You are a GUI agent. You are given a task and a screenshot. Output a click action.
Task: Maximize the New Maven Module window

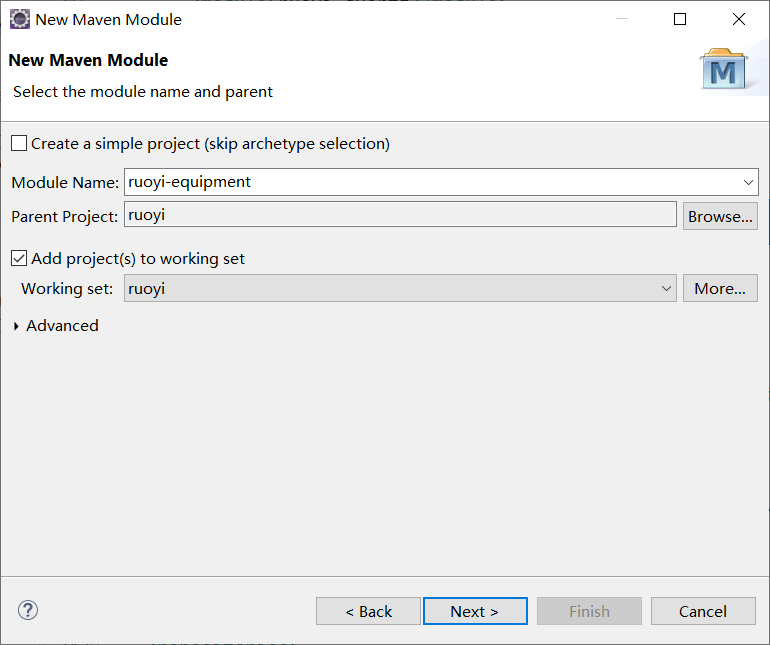pyautogui.click(x=680, y=19)
